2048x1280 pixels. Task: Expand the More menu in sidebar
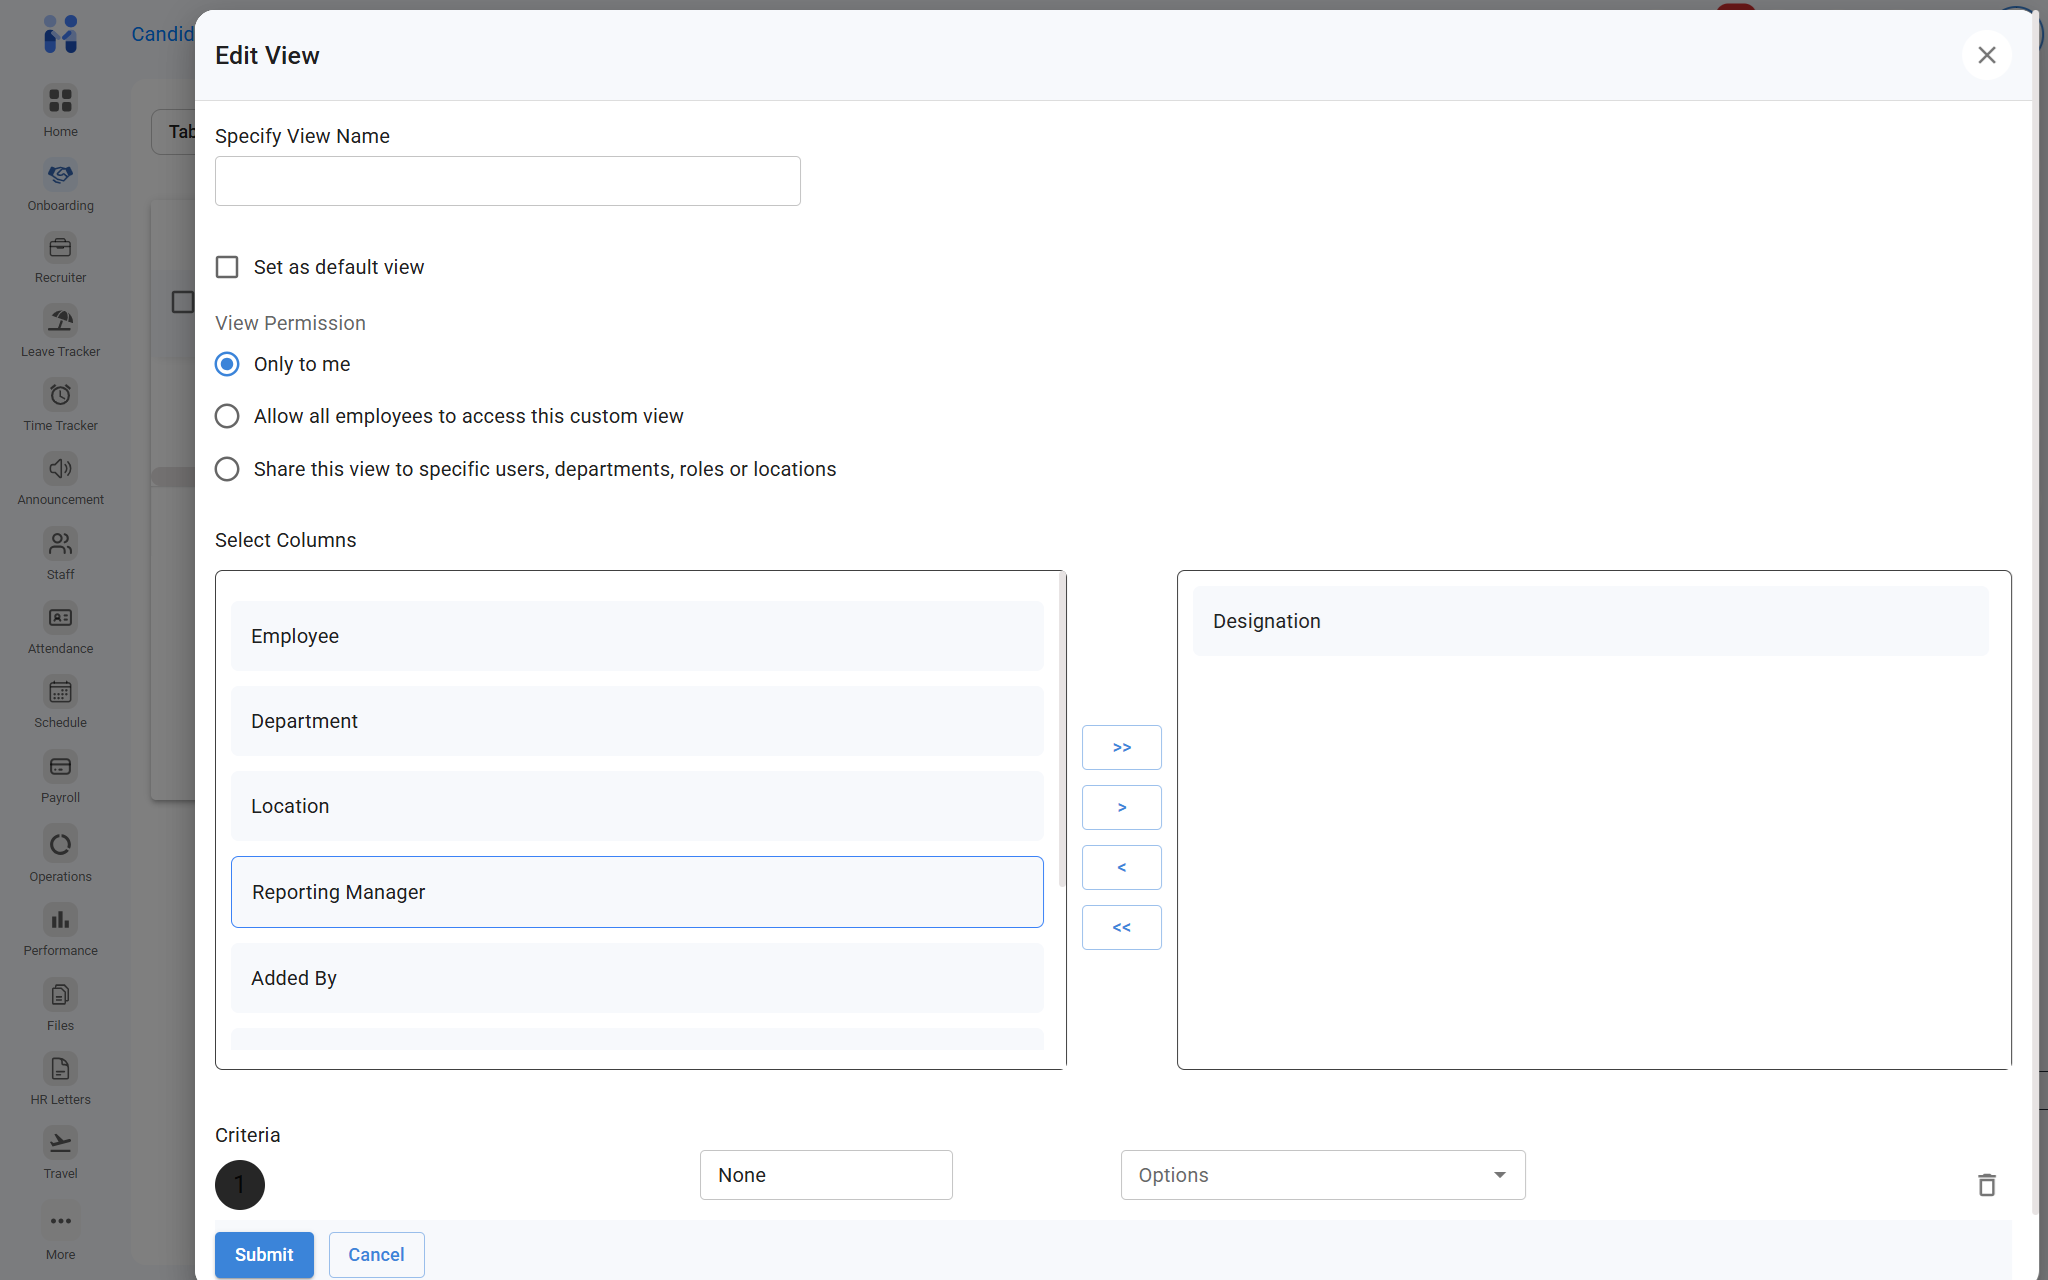60,1222
